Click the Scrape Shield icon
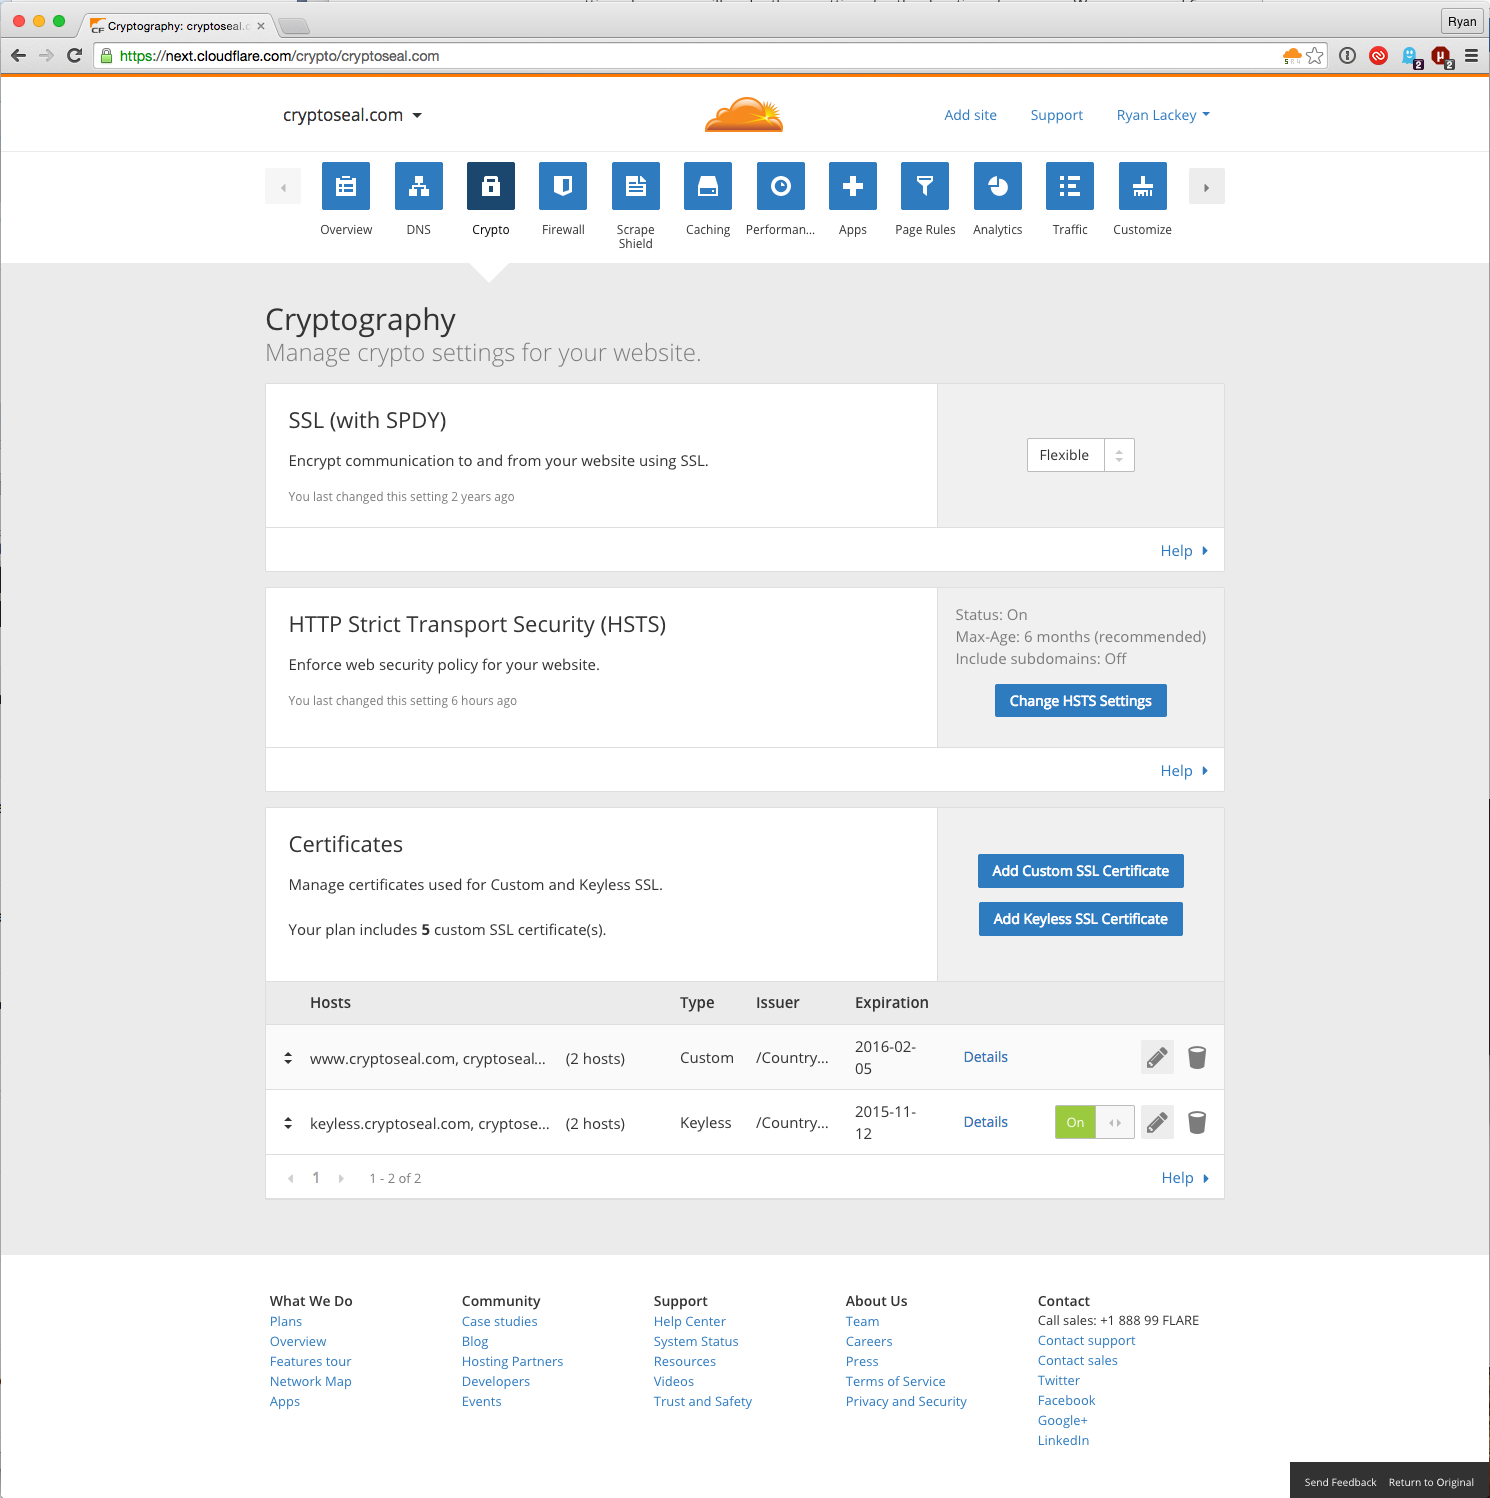This screenshot has width=1490, height=1498. pos(635,186)
